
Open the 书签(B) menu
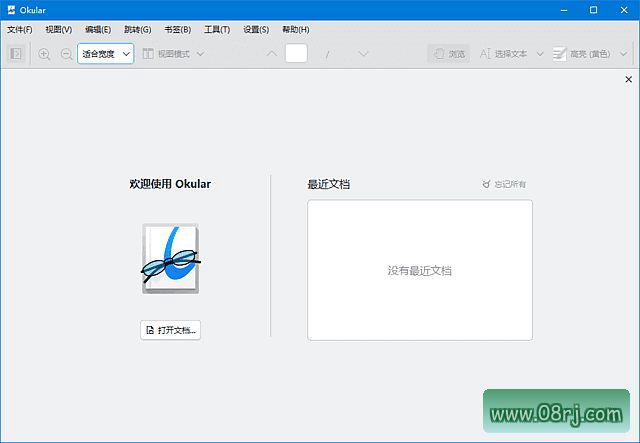point(178,29)
